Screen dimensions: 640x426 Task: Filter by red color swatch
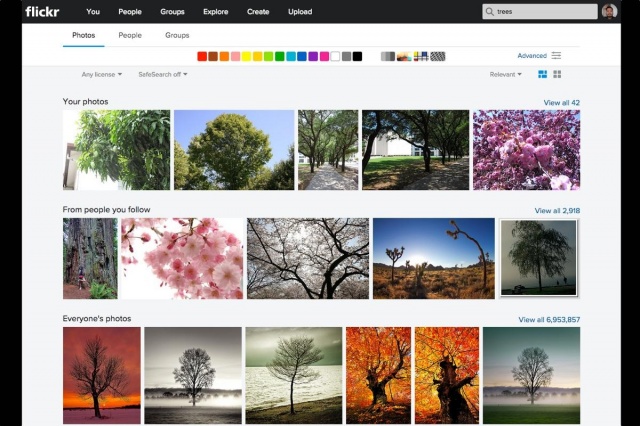[202, 56]
